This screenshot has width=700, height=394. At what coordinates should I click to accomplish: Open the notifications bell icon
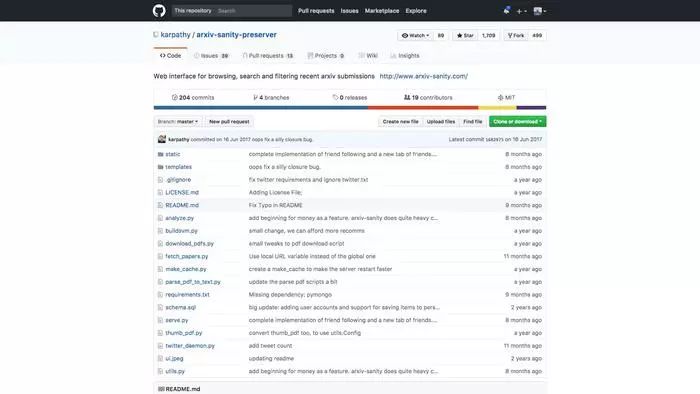click(507, 10)
